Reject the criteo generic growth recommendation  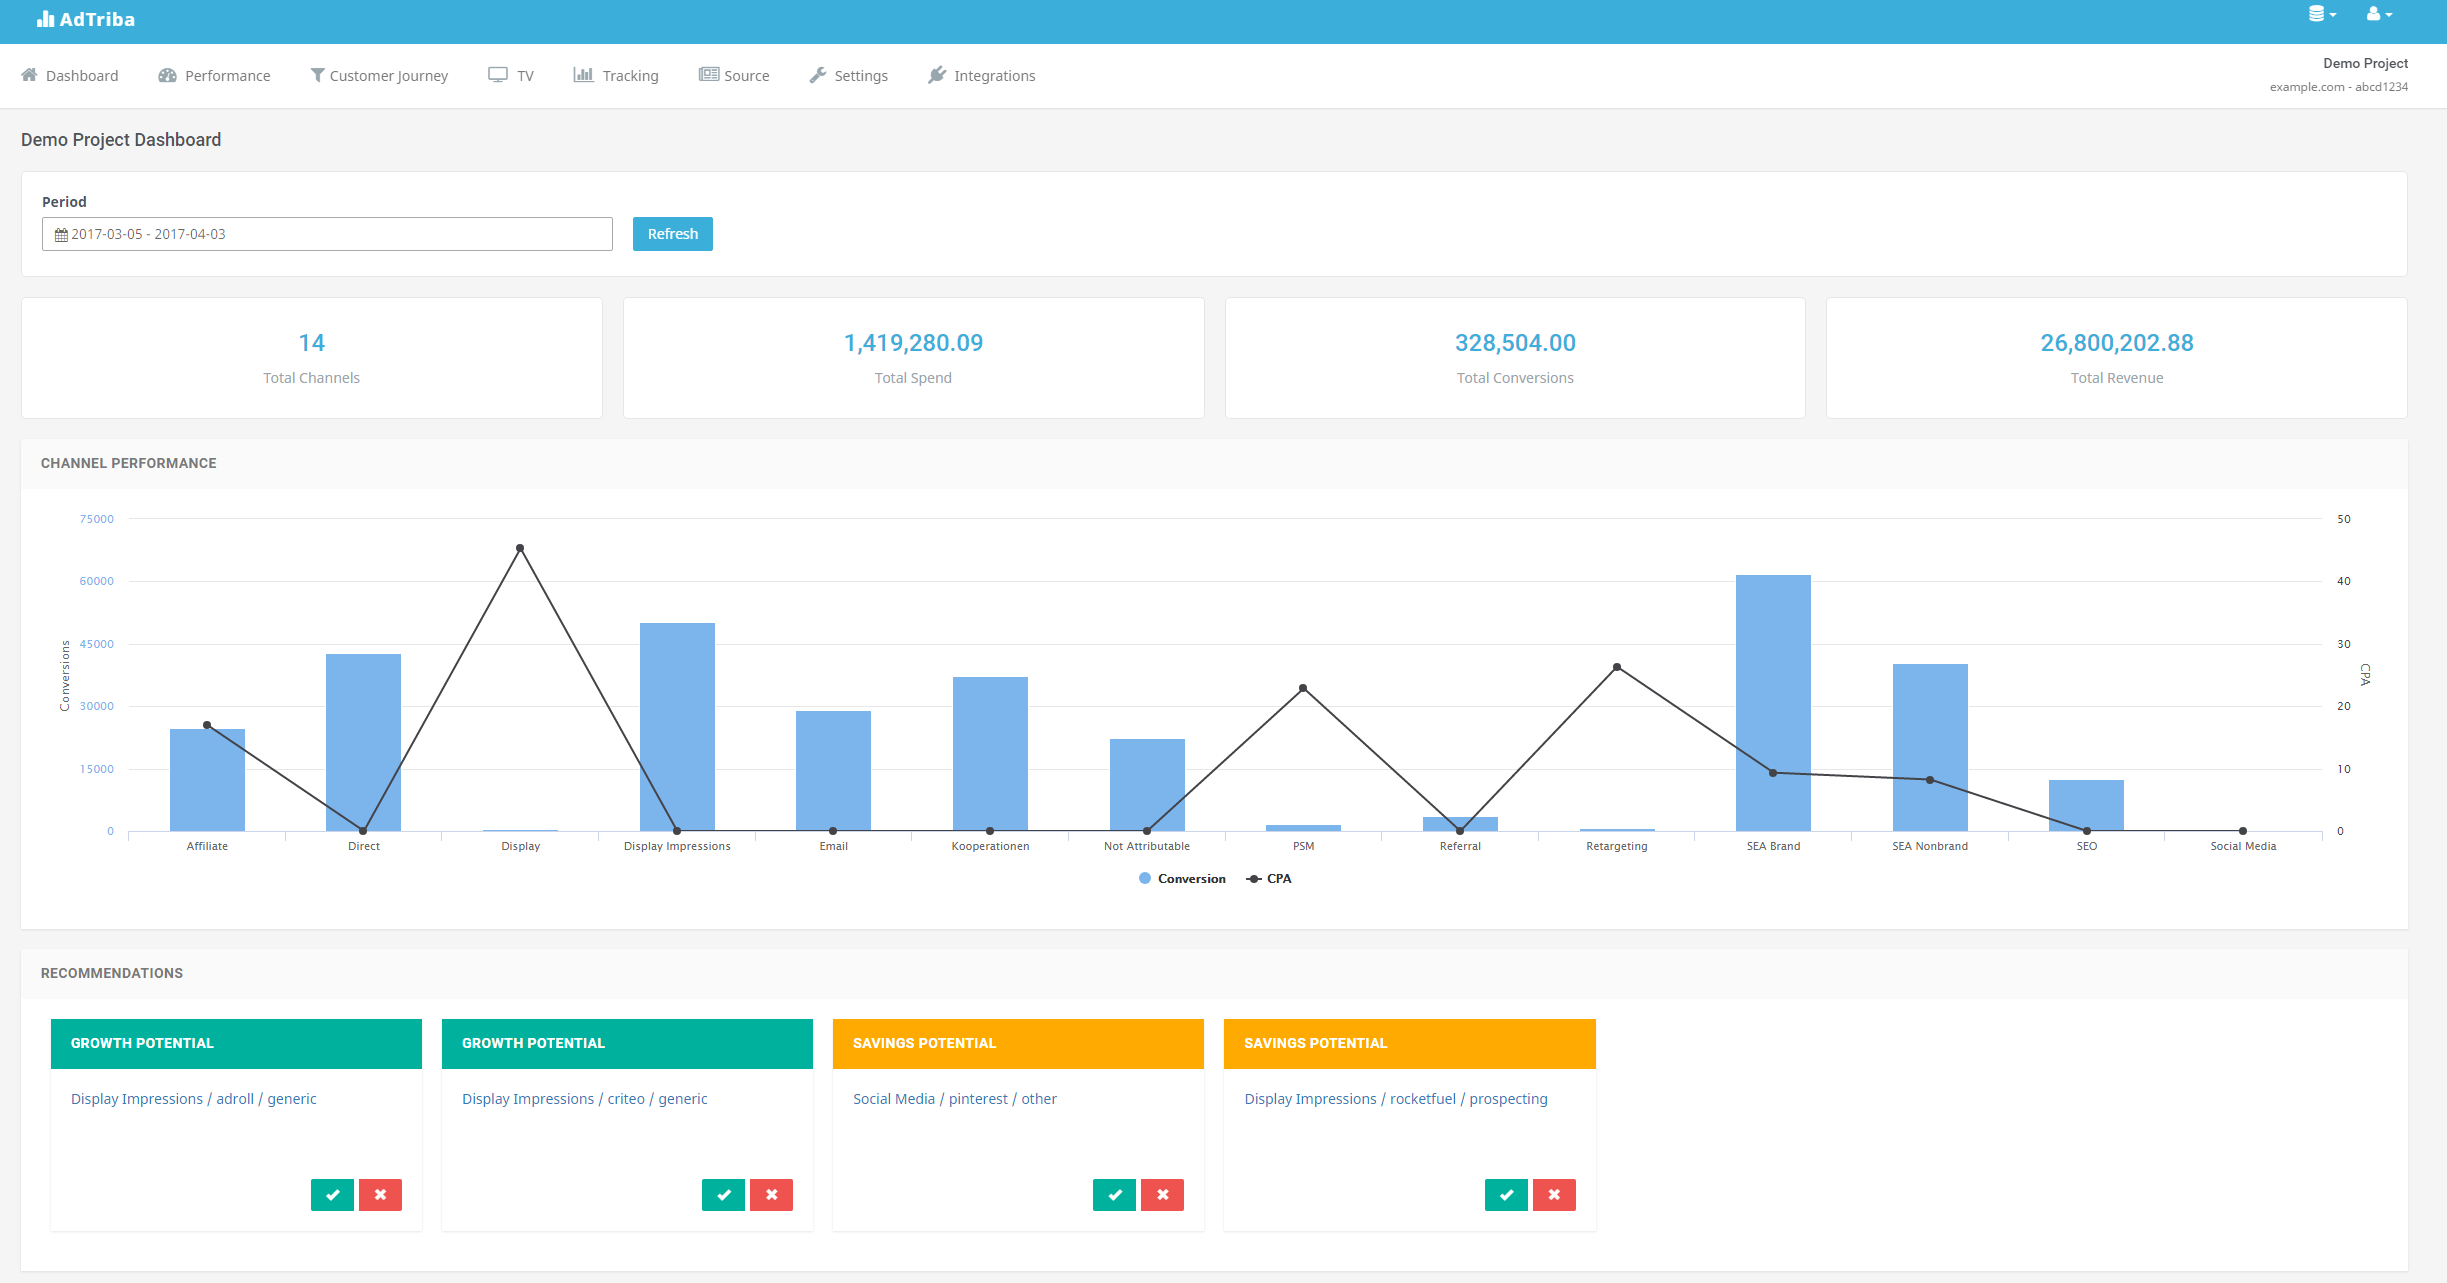771,1195
